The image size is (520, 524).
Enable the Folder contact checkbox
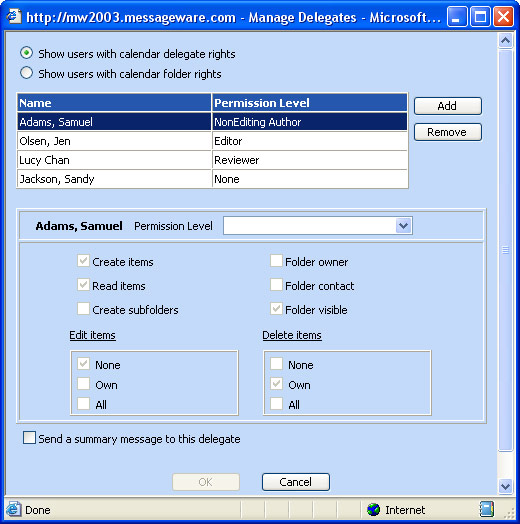(x=276, y=285)
